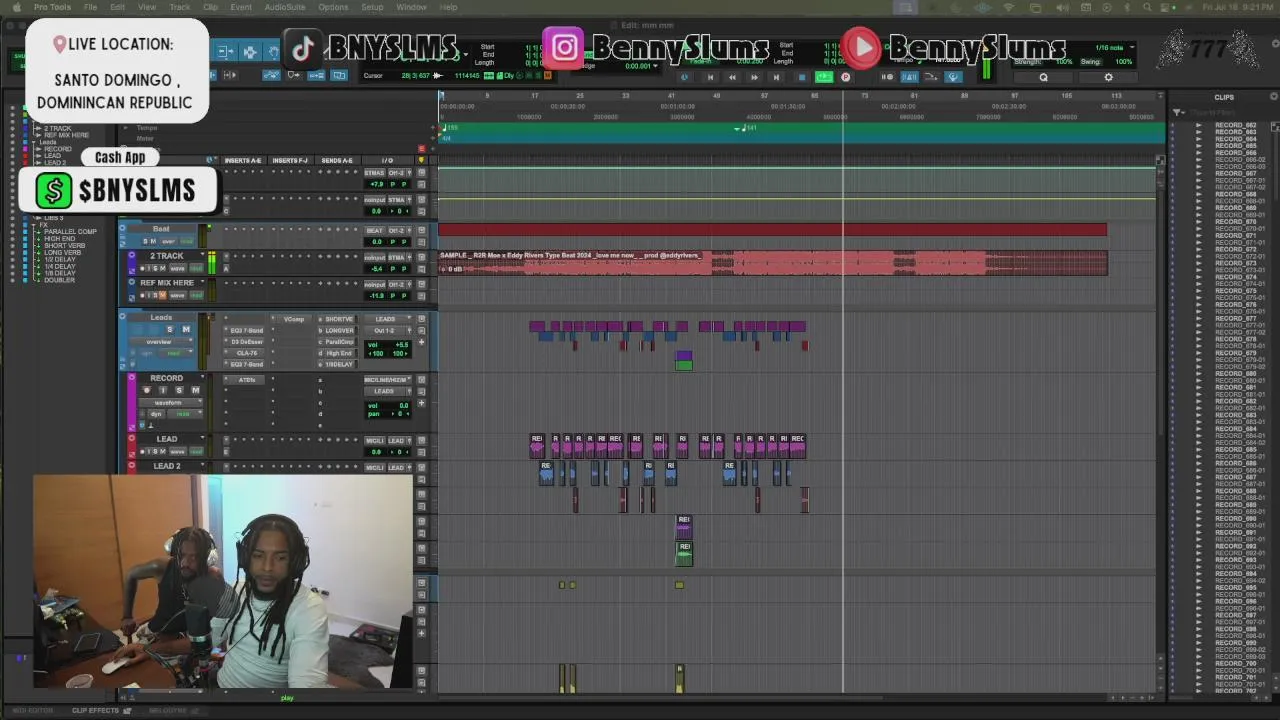Click the Return to Zero transport button
This screenshot has height=720, width=1280.
710,77
